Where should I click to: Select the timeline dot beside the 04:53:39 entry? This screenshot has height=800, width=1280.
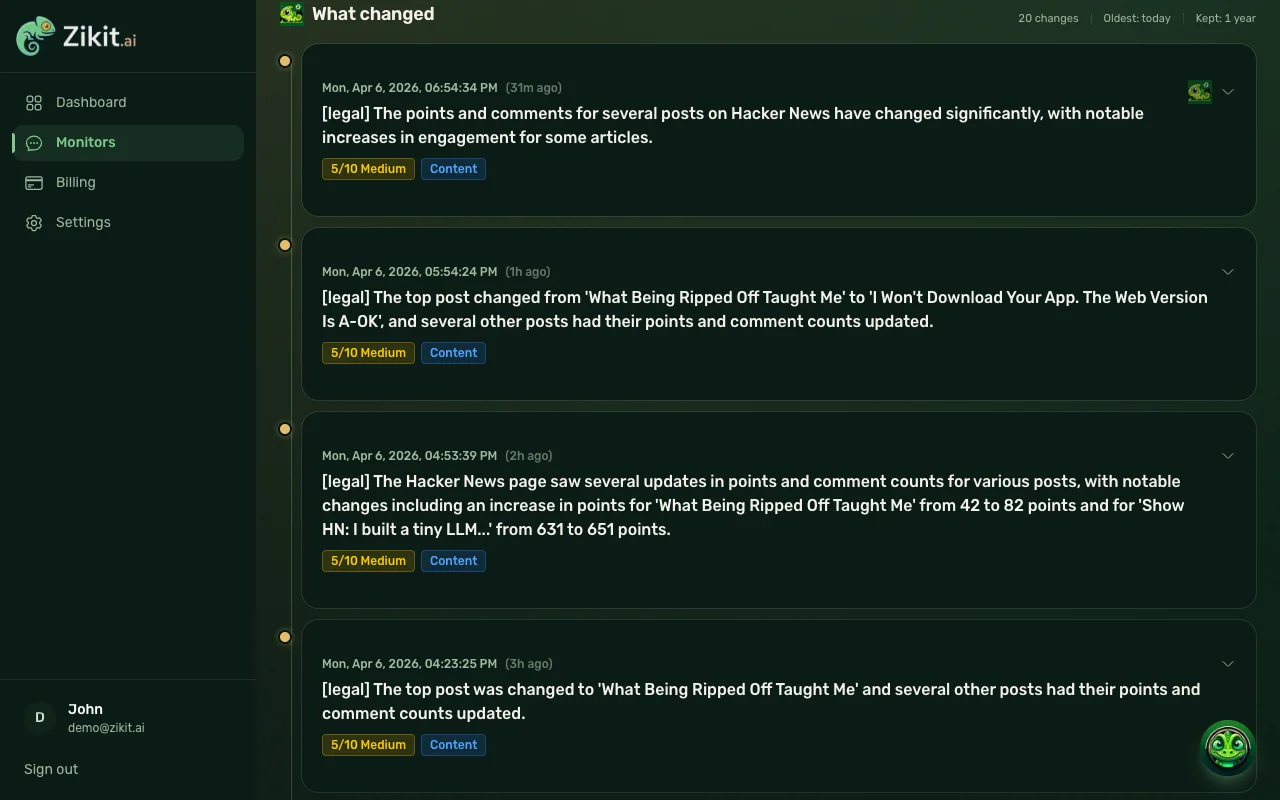tap(285, 429)
